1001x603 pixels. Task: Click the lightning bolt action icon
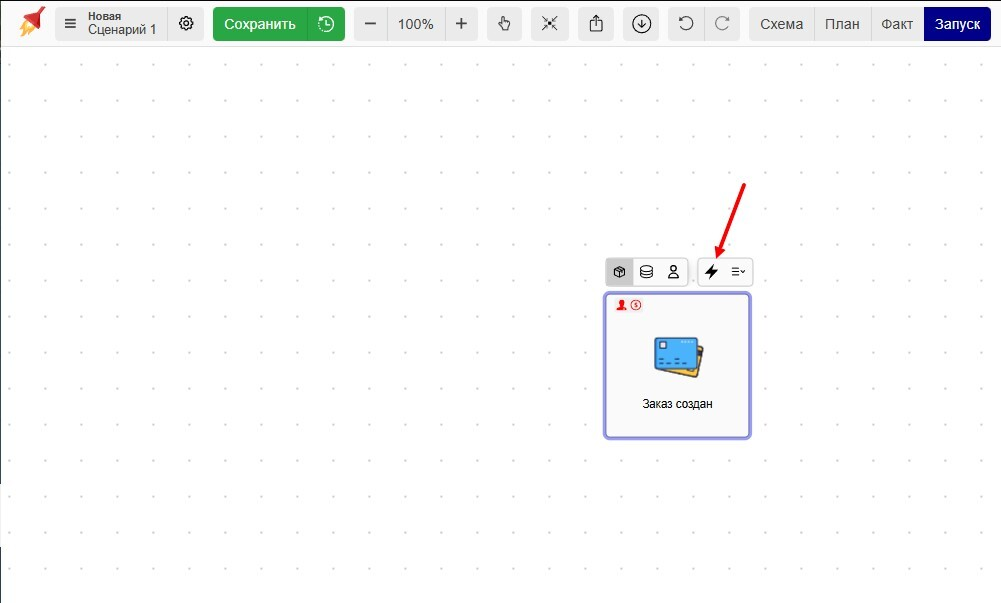(x=711, y=272)
